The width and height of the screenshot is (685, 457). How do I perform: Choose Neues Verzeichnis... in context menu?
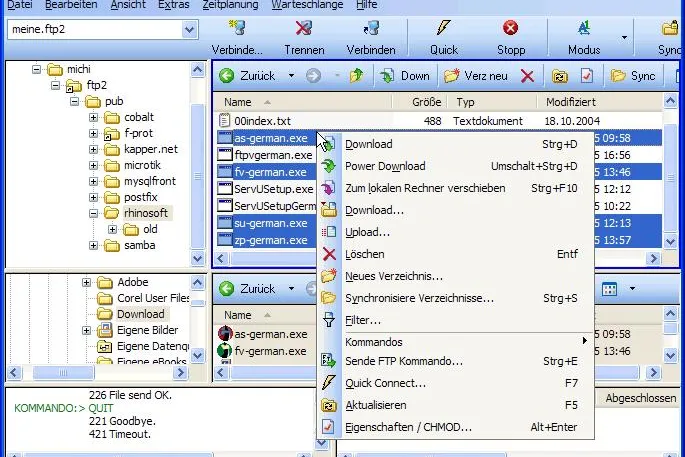[455, 276]
